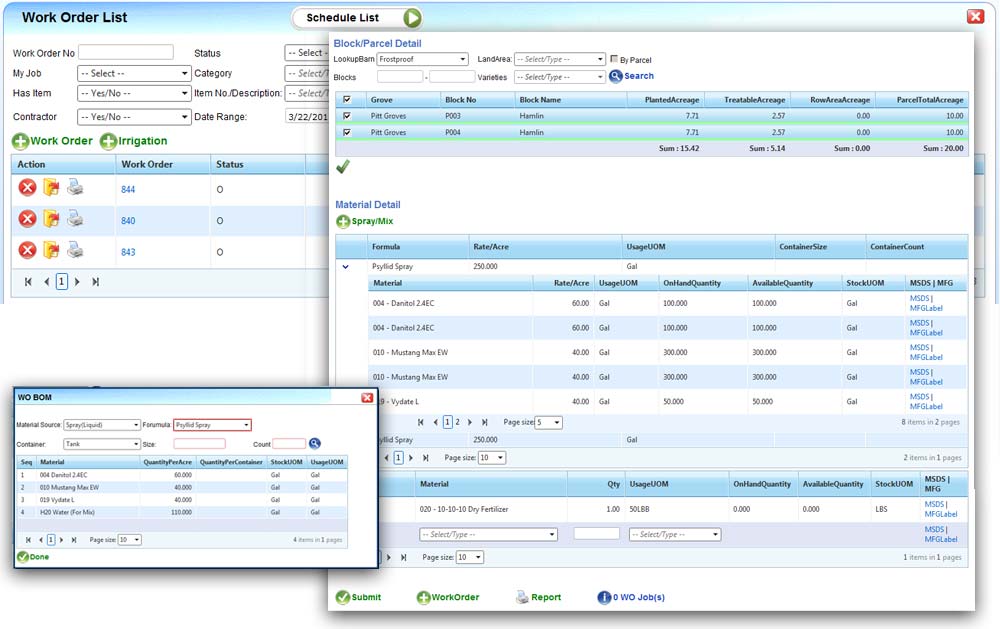The image size is (1000, 629).
Task: Click Done in WO BOM dialog
Action: 33,557
